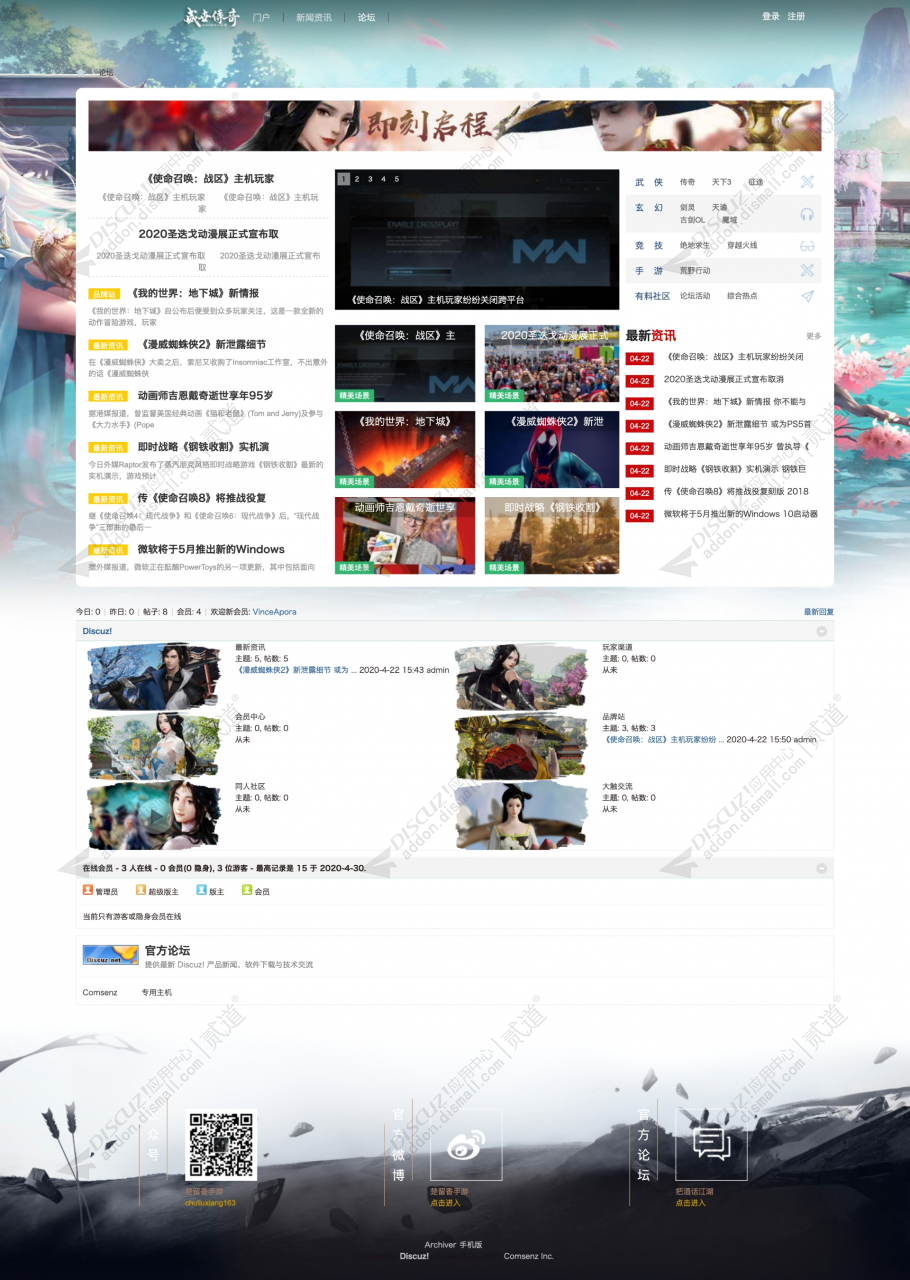Click the 超级版主 user icon
The image size is (910, 1280).
pyautogui.click(x=141, y=890)
